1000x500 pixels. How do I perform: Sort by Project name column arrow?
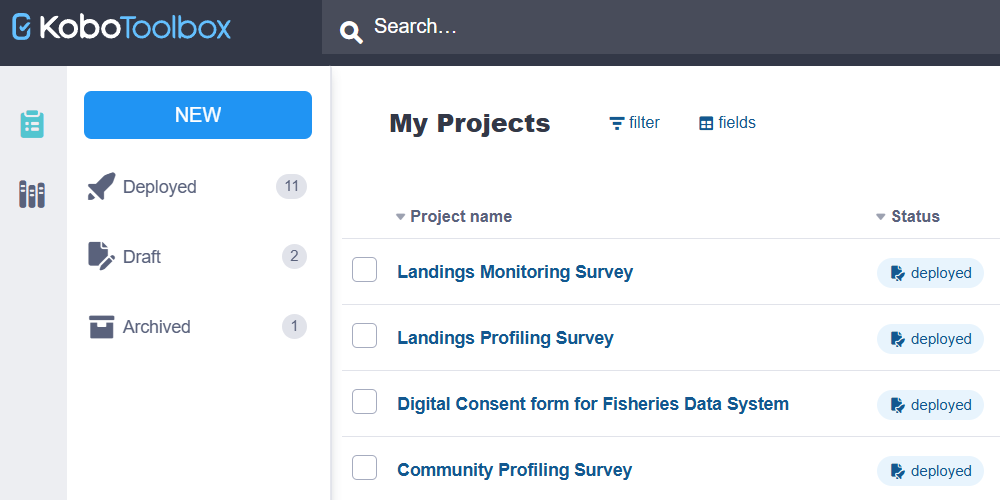click(401, 217)
